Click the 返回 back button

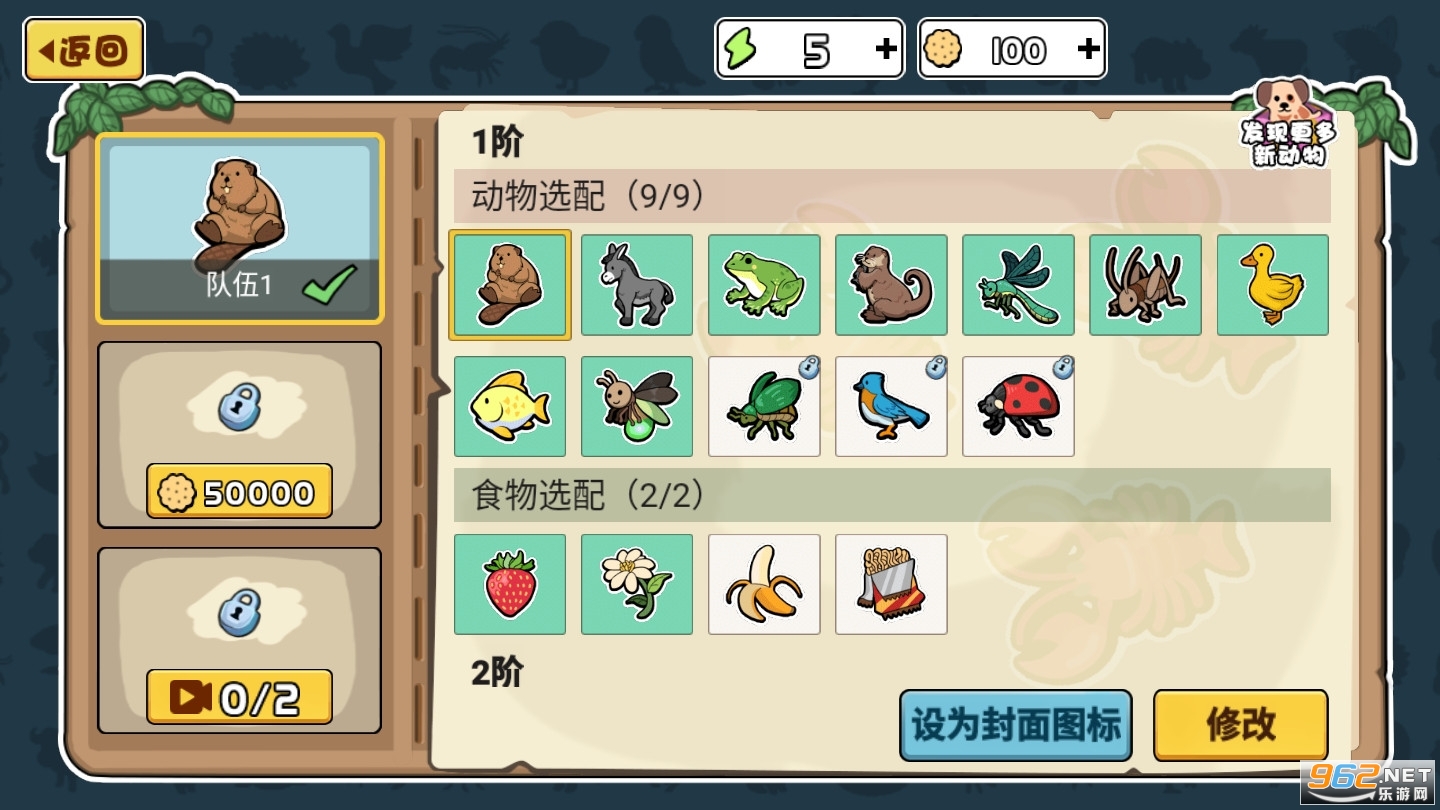point(84,49)
